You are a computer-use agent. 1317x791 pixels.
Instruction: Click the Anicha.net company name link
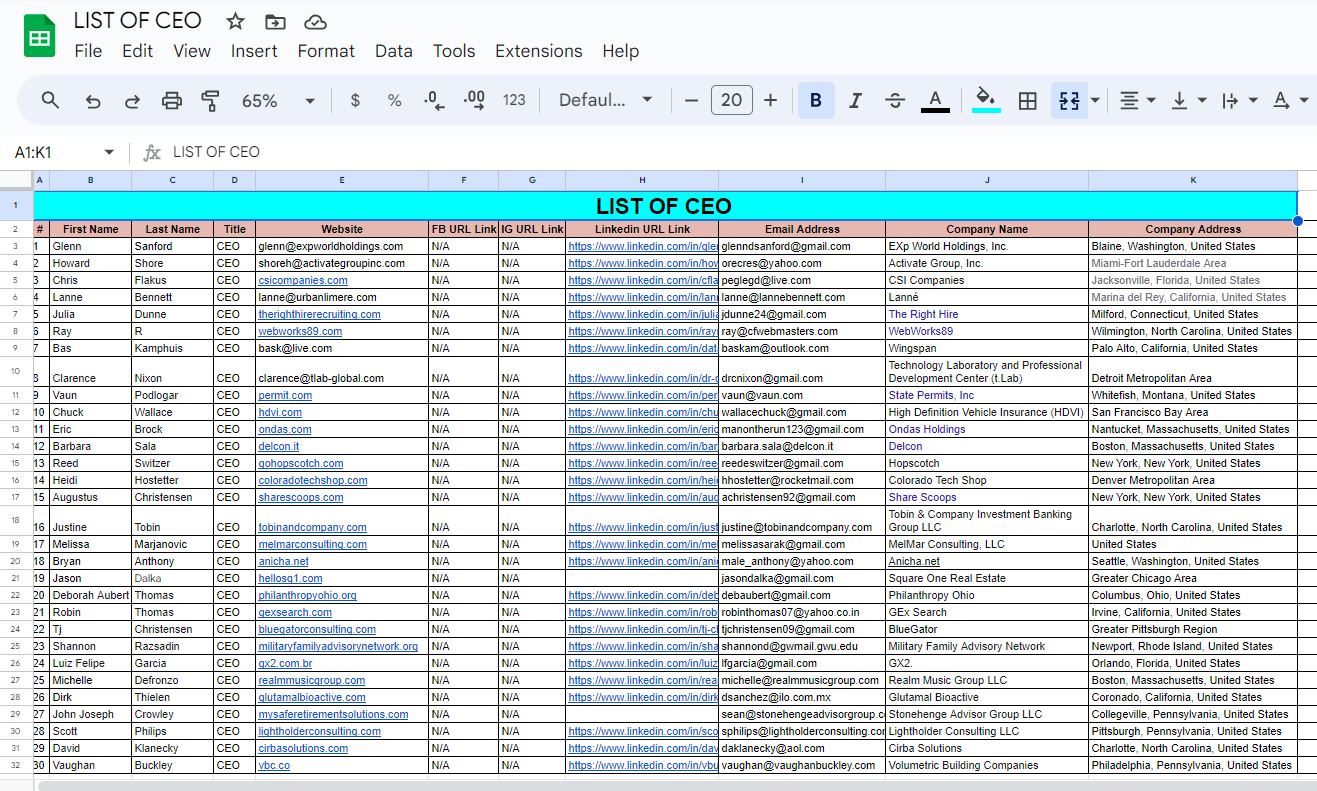(914, 561)
